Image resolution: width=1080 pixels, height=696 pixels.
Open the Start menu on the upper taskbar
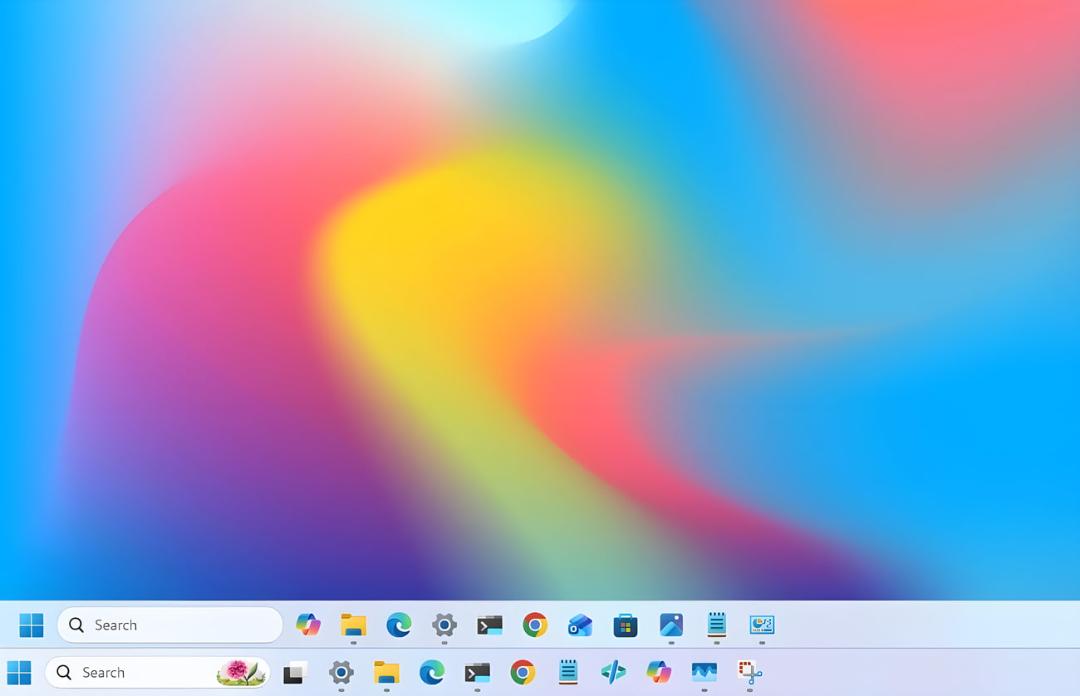31,625
